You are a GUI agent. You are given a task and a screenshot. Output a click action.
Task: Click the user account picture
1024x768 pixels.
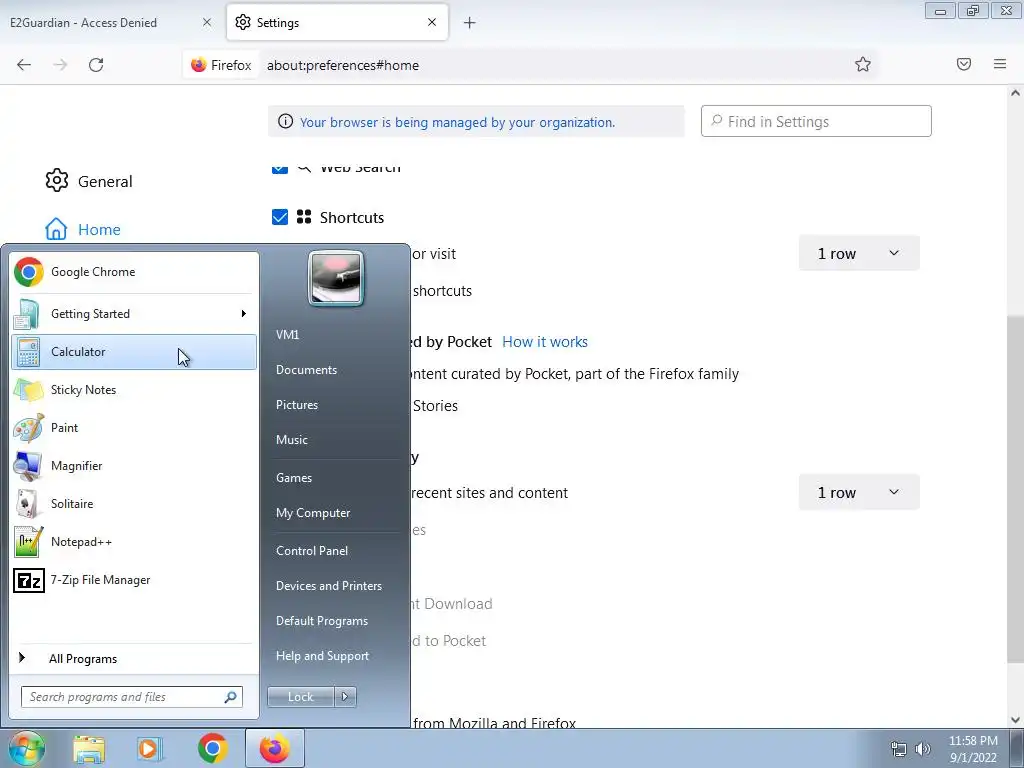click(x=336, y=278)
